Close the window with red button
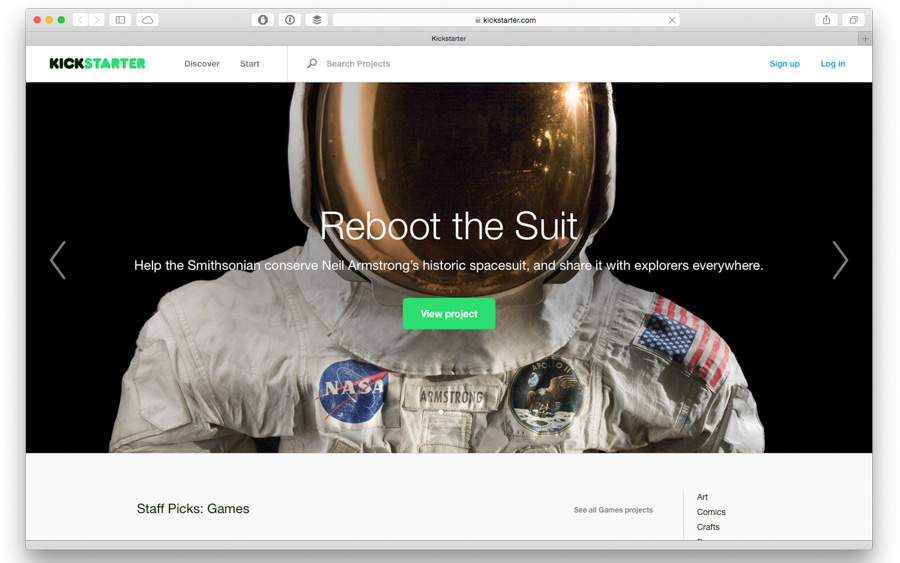Image resolution: width=900 pixels, height=563 pixels. (37, 20)
